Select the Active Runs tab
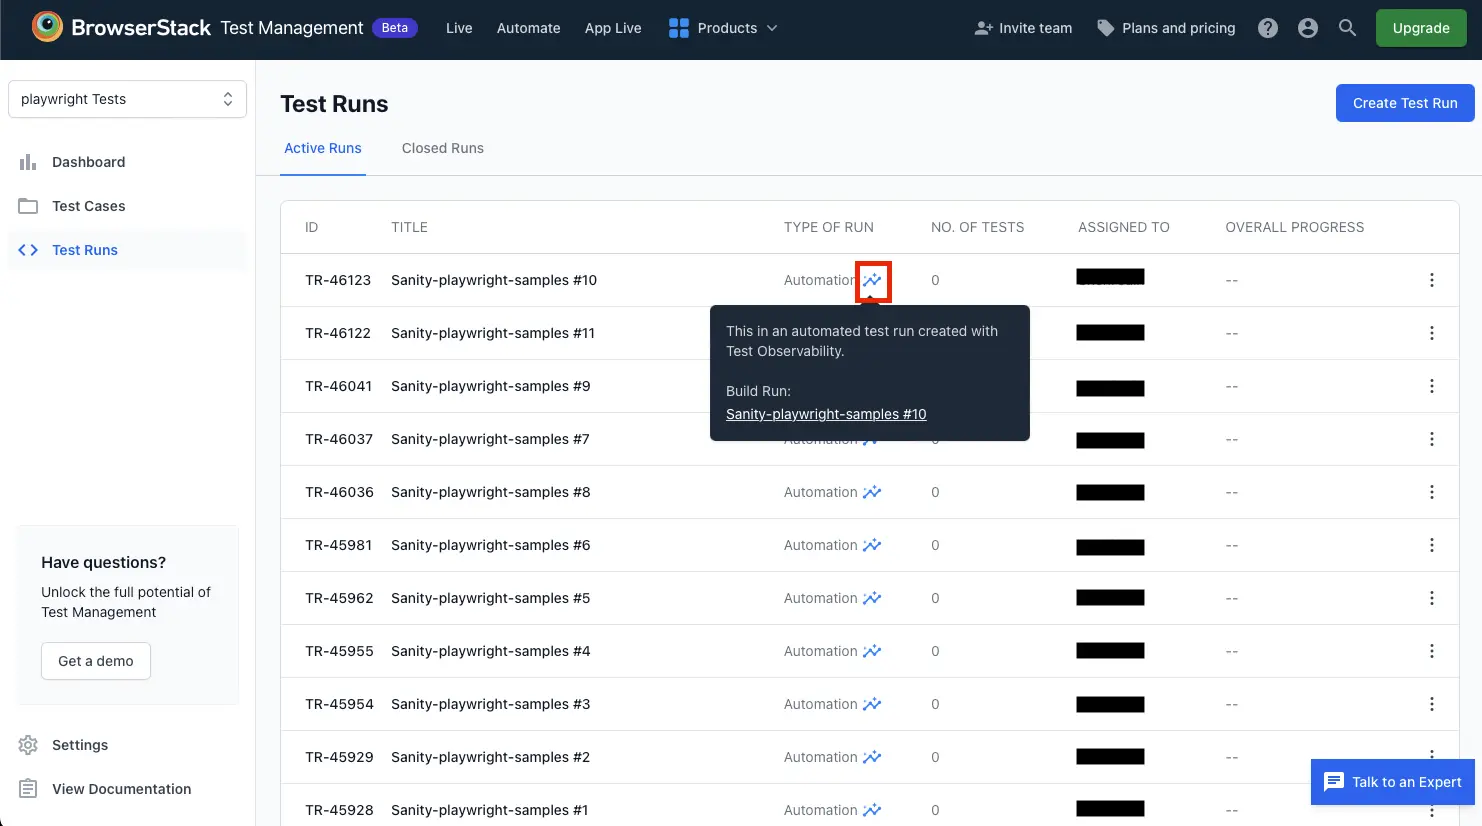 click(x=323, y=148)
